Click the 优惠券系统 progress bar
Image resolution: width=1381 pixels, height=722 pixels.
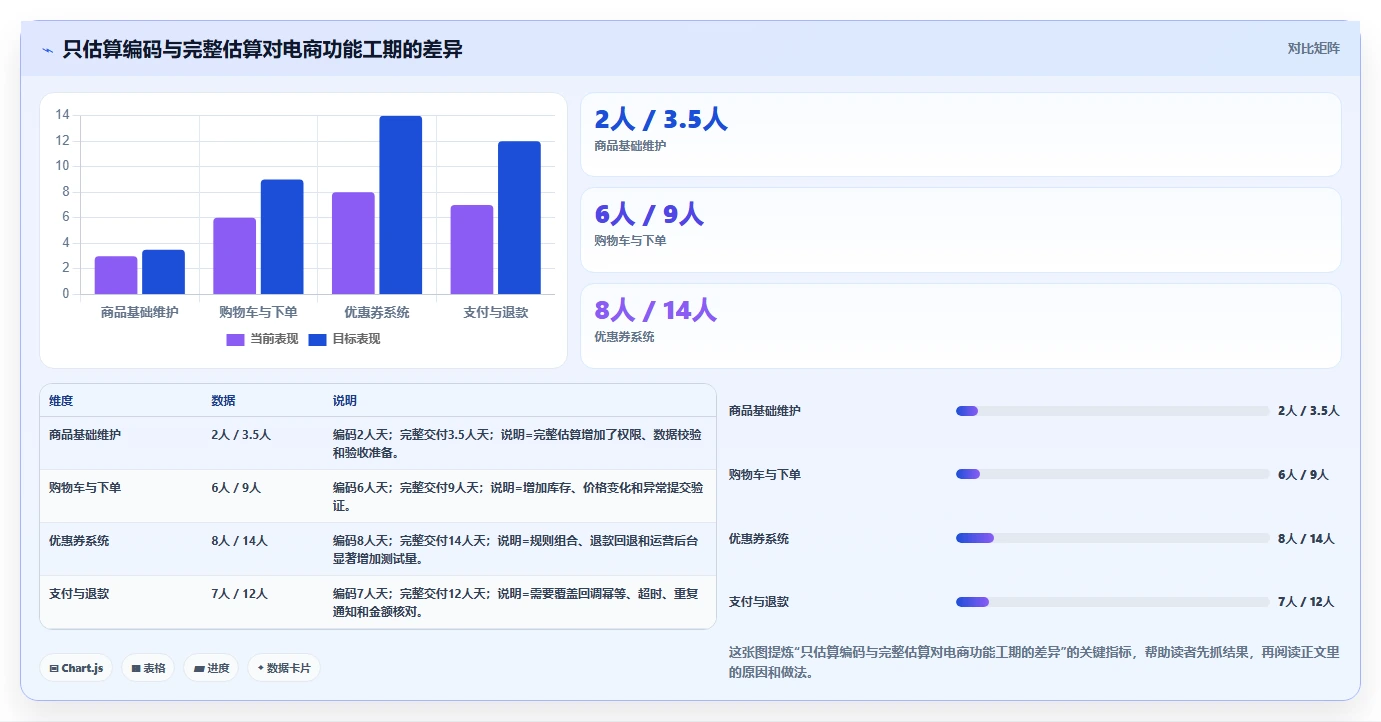click(1112, 538)
